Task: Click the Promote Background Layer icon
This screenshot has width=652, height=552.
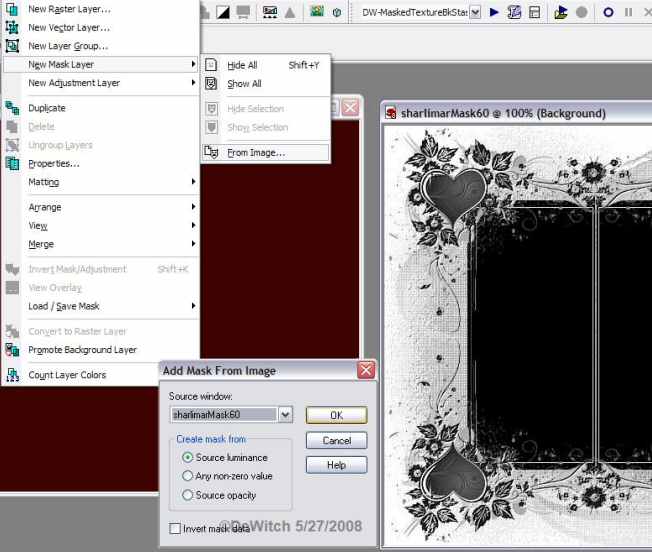Action: click(12, 350)
